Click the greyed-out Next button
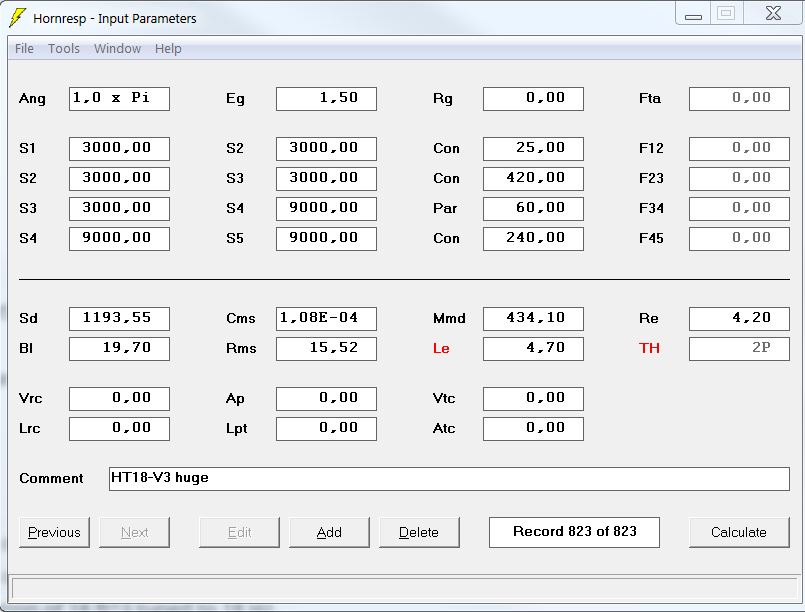Image resolution: width=805 pixels, height=612 pixels. (x=135, y=532)
